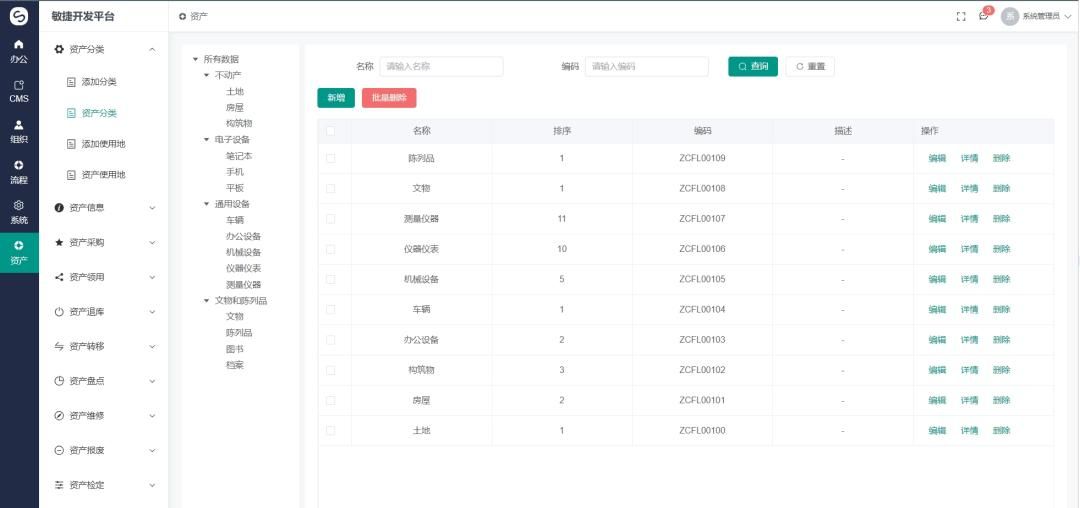Check the 文物 row checkbox
Viewport: 1080px width, 508px height.
(331, 189)
